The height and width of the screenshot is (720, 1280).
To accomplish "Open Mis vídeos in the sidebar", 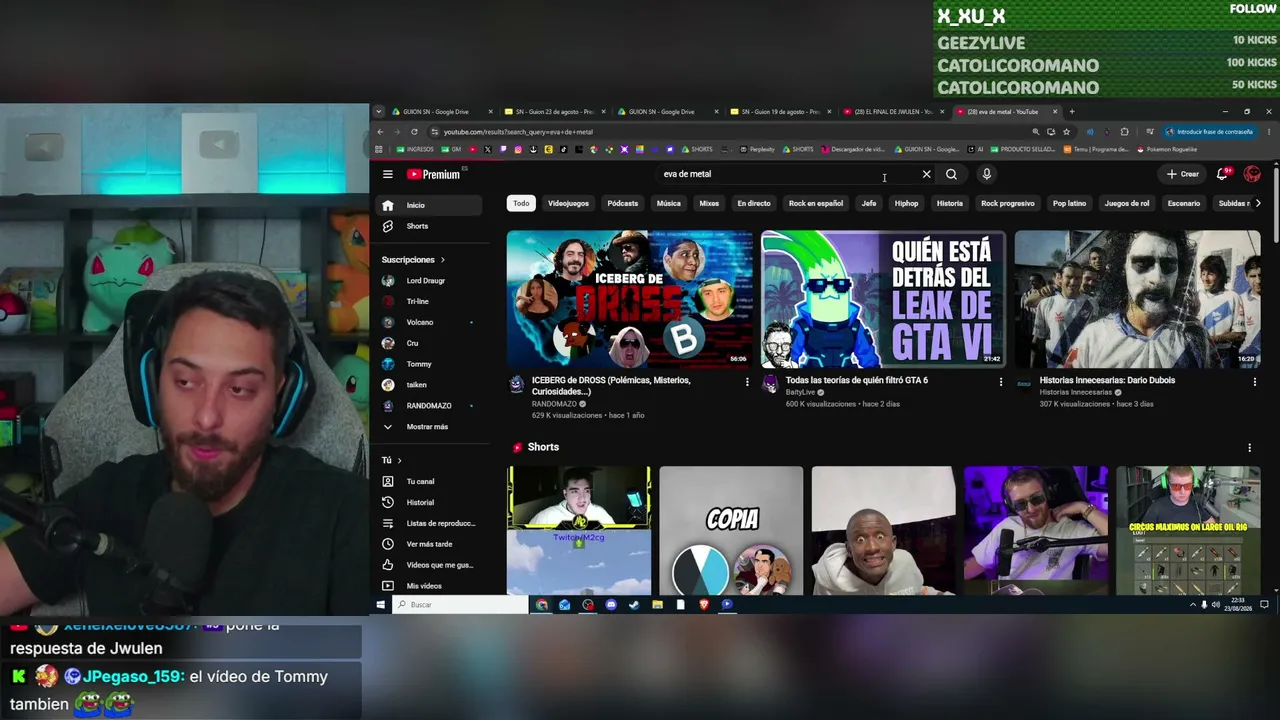I will pyautogui.click(x=428, y=586).
